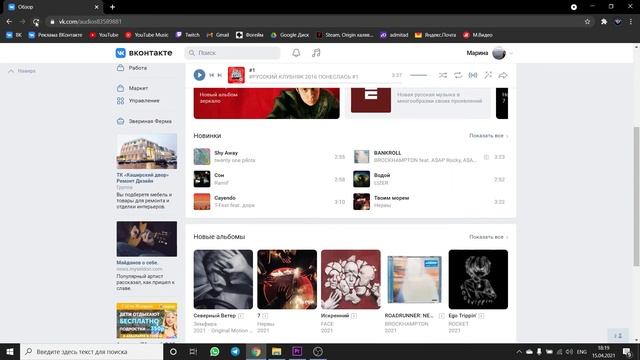The width and height of the screenshot is (640, 360).
Task: Open the VK notifications bell
Action: click(x=296, y=53)
